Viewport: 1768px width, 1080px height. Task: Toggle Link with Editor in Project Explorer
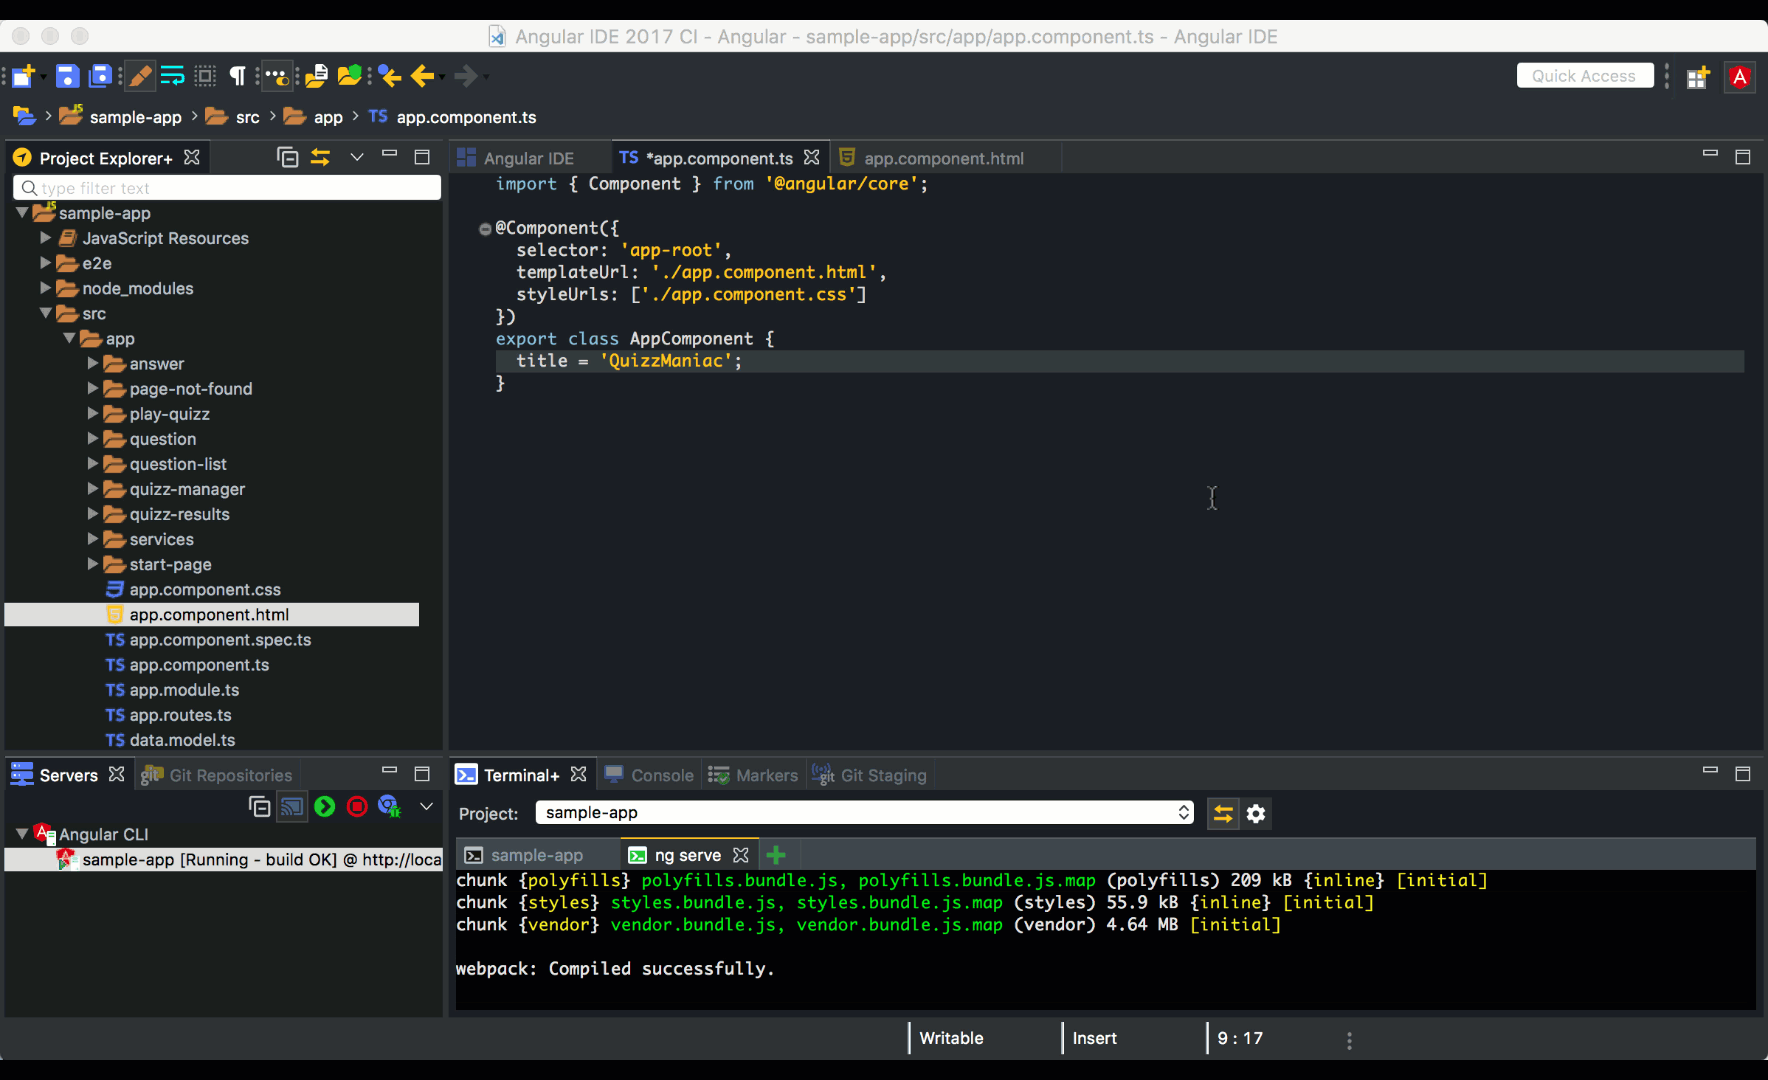(x=320, y=157)
